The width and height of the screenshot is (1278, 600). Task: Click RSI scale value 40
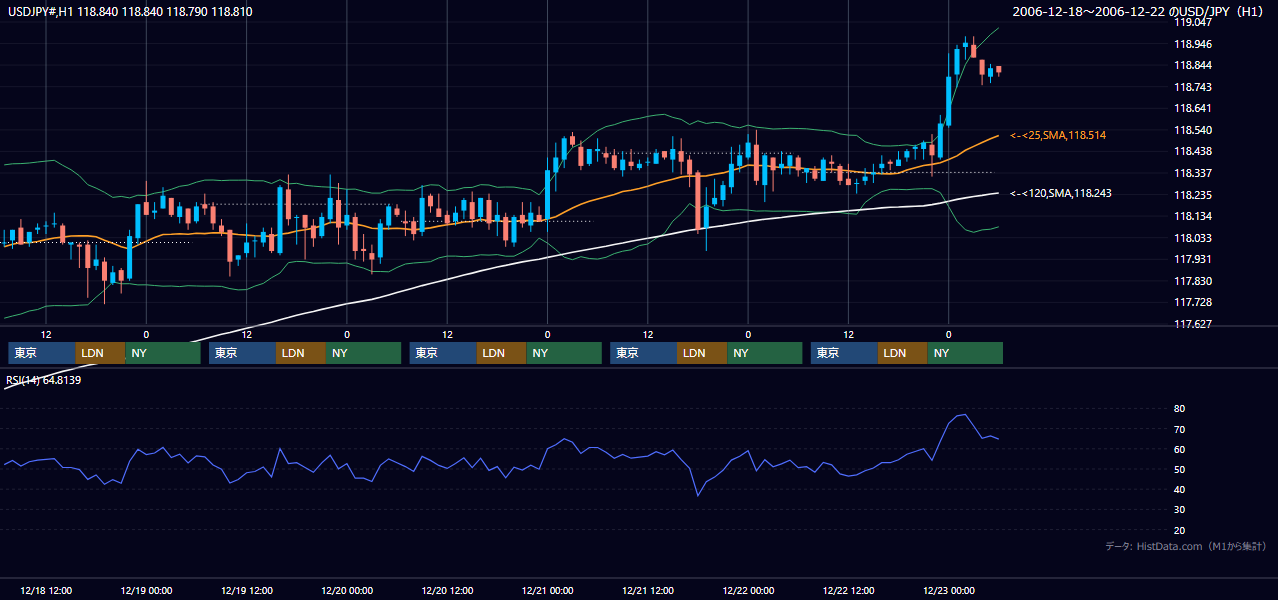(1180, 489)
